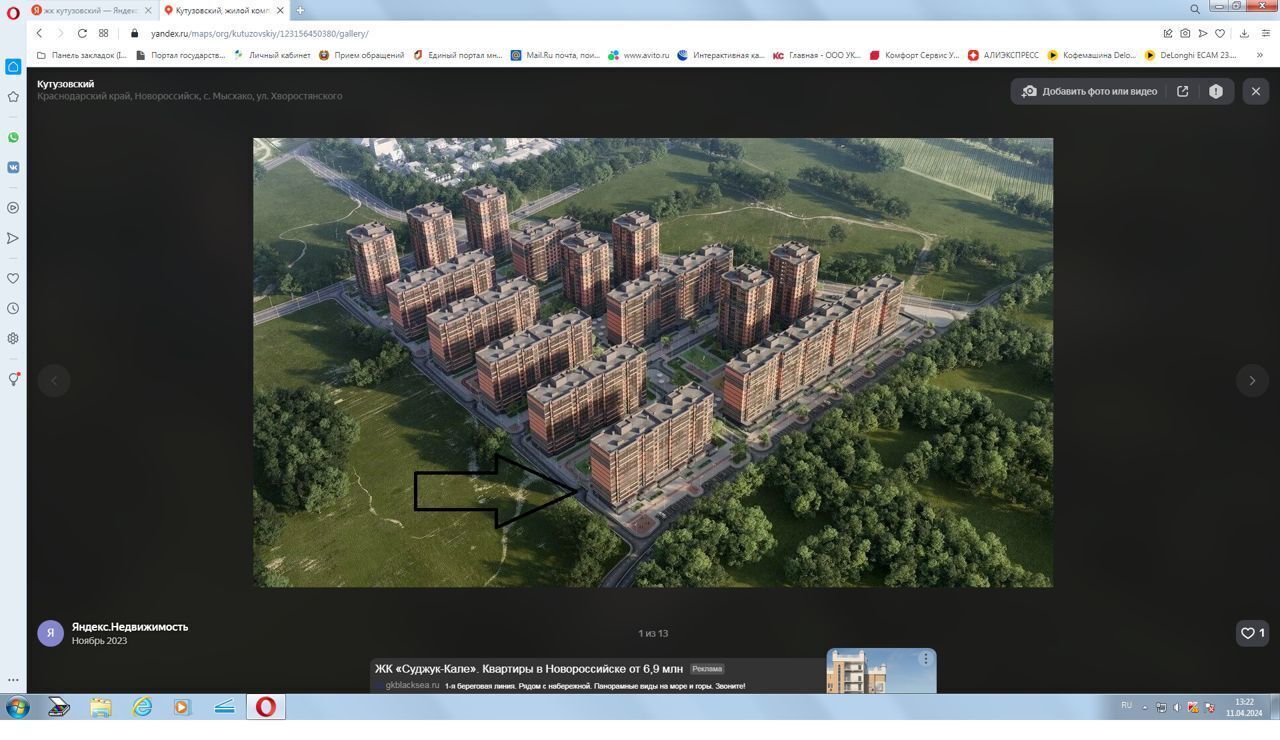Open the downloads icon in the toolbar
This screenshot has height=740, width=1280.
(x=1244, y=33)
